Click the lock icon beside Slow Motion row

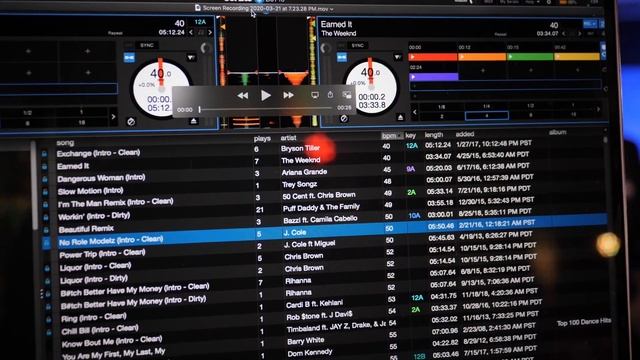(45, 192)
